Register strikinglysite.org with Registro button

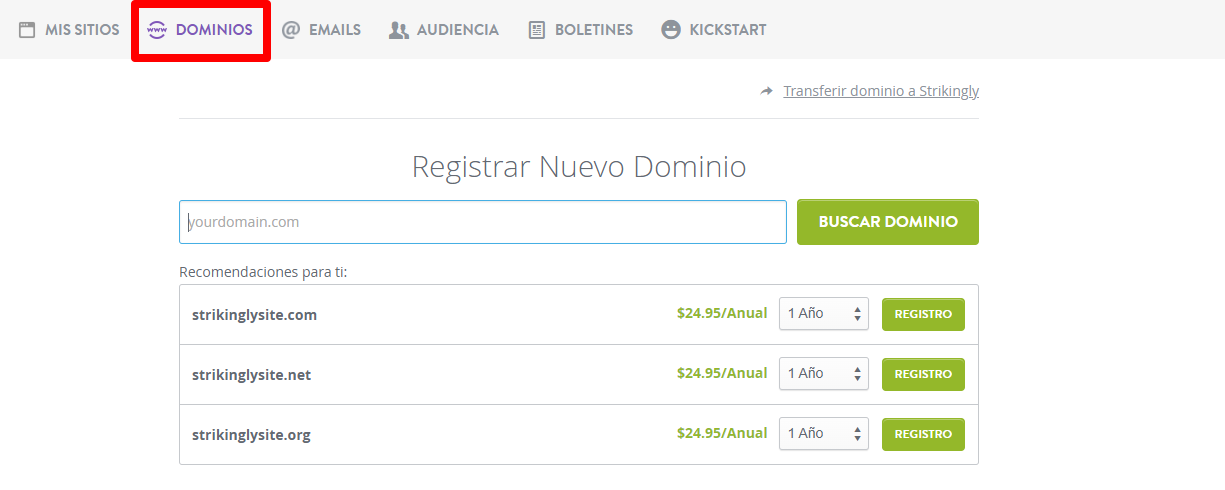tap(923, 434)
